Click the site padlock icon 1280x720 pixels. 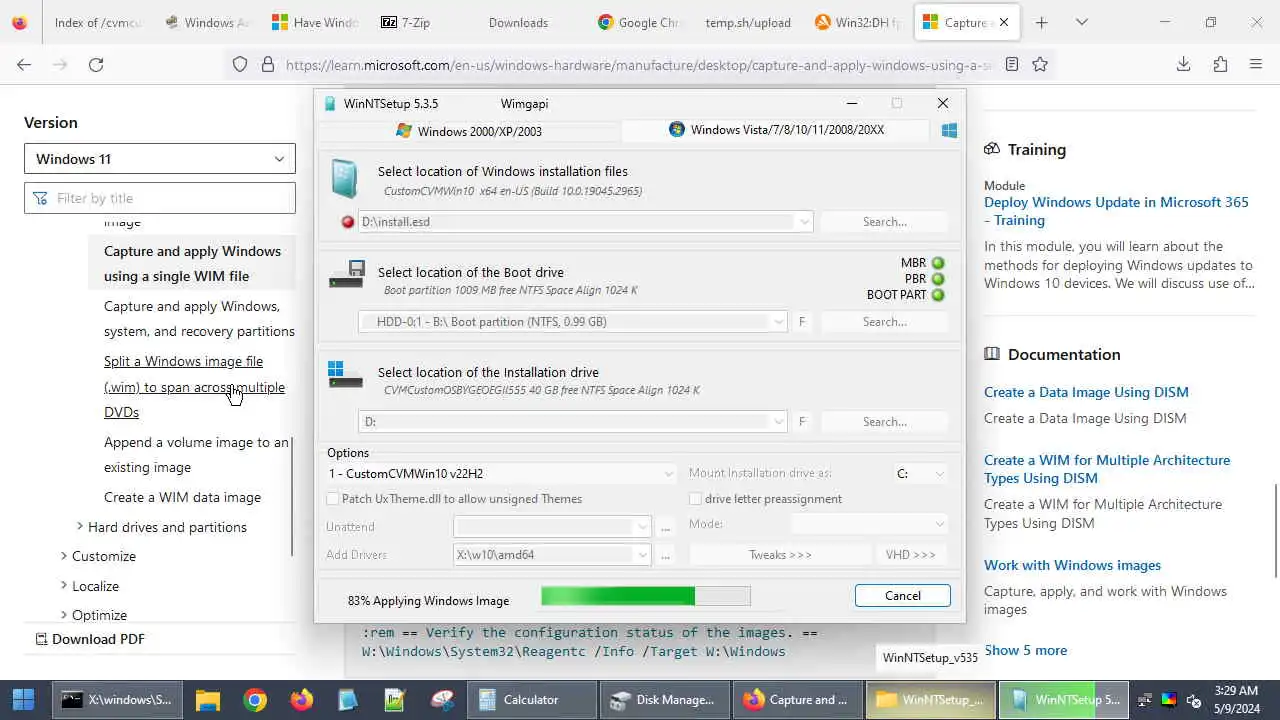[x=267, y=64]
